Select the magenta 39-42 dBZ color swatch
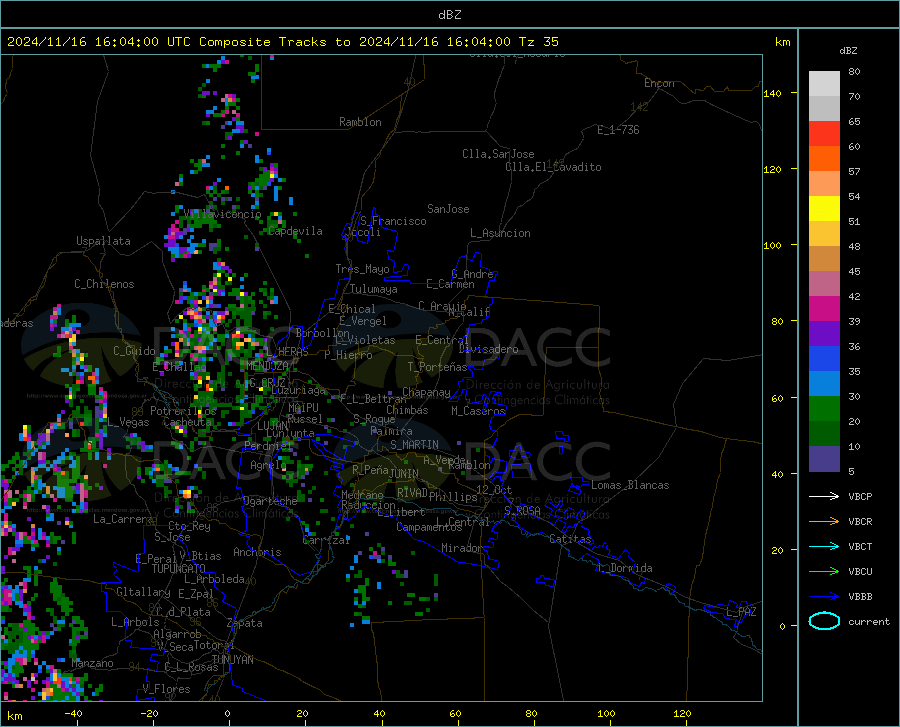This screenshot has height=727, width=900. pos(824,309)
